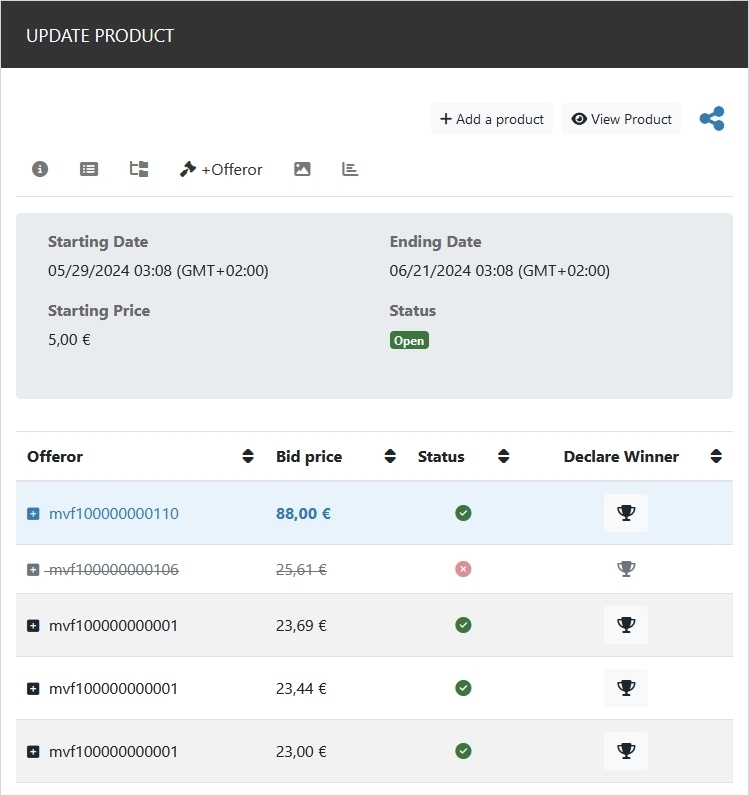Image resolution: width=749 pixels, height=795 pixels.
Task: Toggle red status of the 25,61 € bid
Action: point(463,569)
